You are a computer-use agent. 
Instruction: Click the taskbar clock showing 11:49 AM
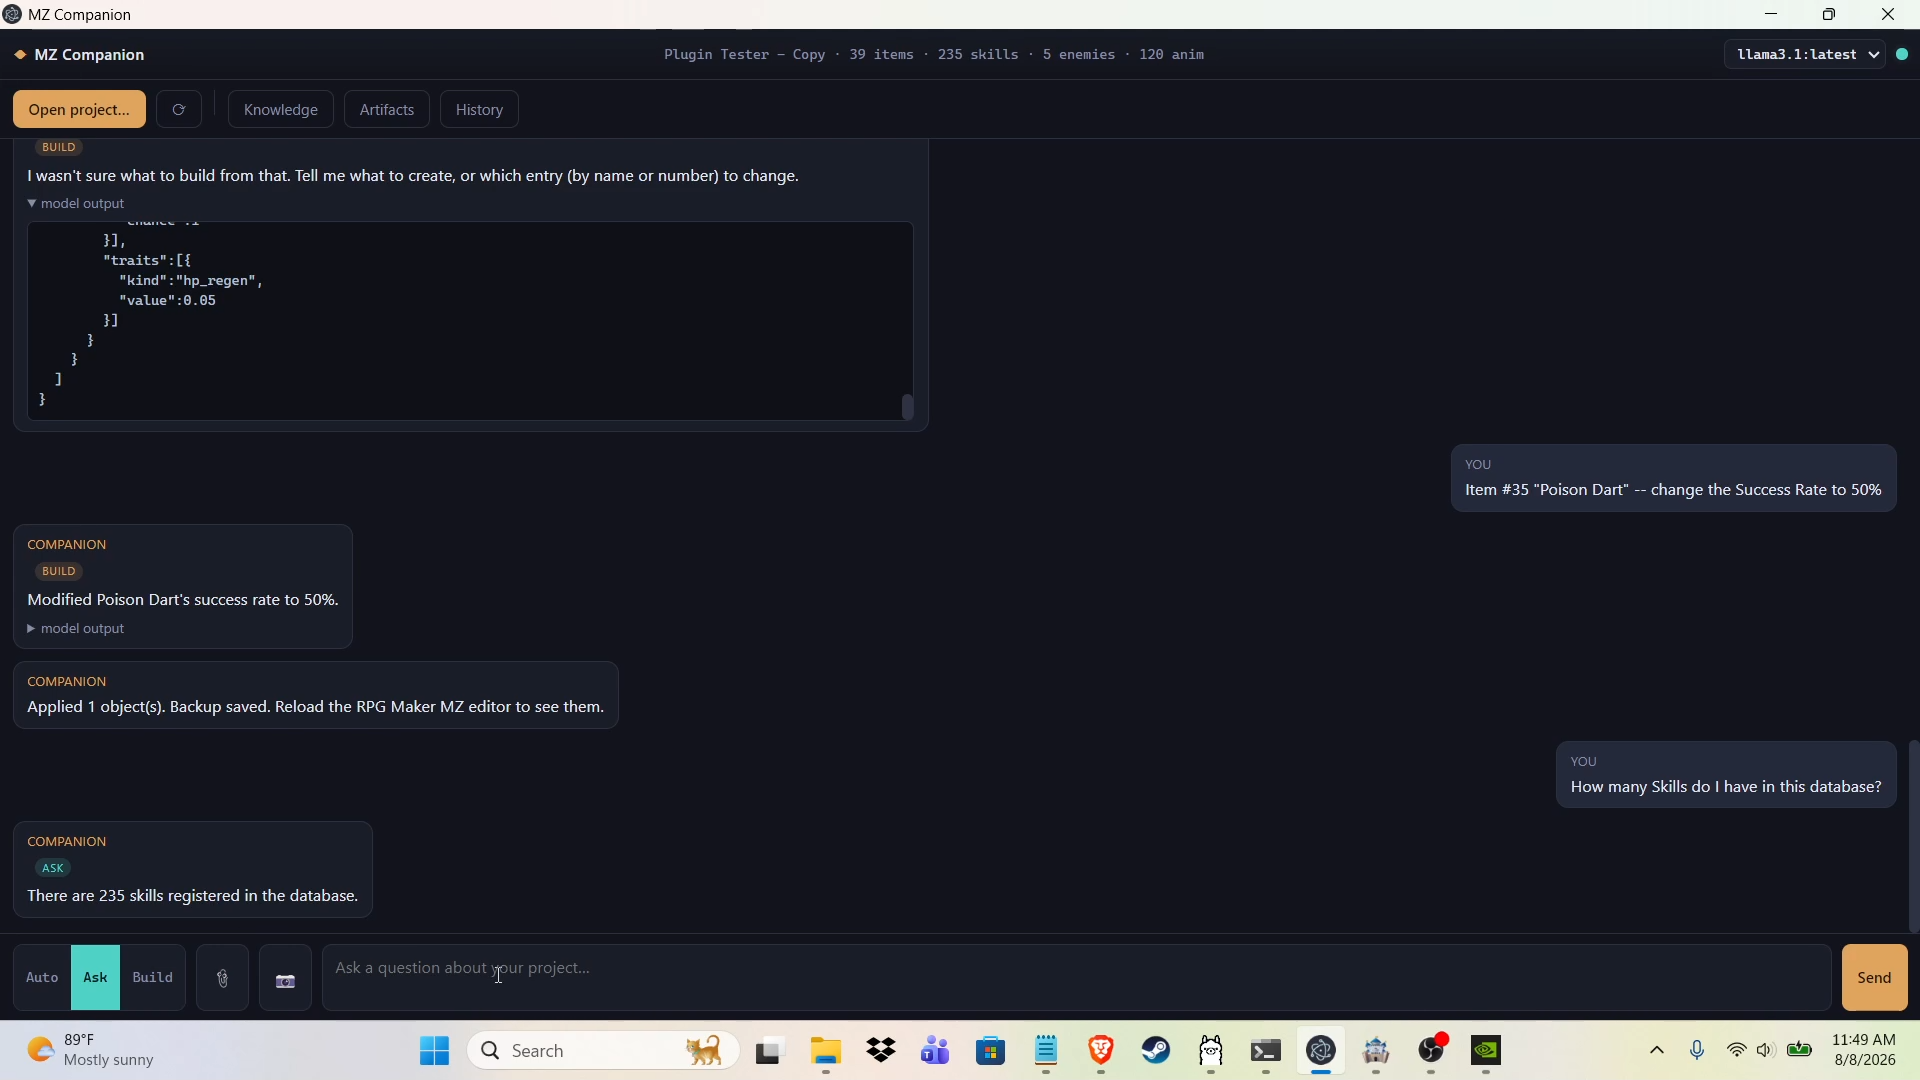tap(1864, 1051)
